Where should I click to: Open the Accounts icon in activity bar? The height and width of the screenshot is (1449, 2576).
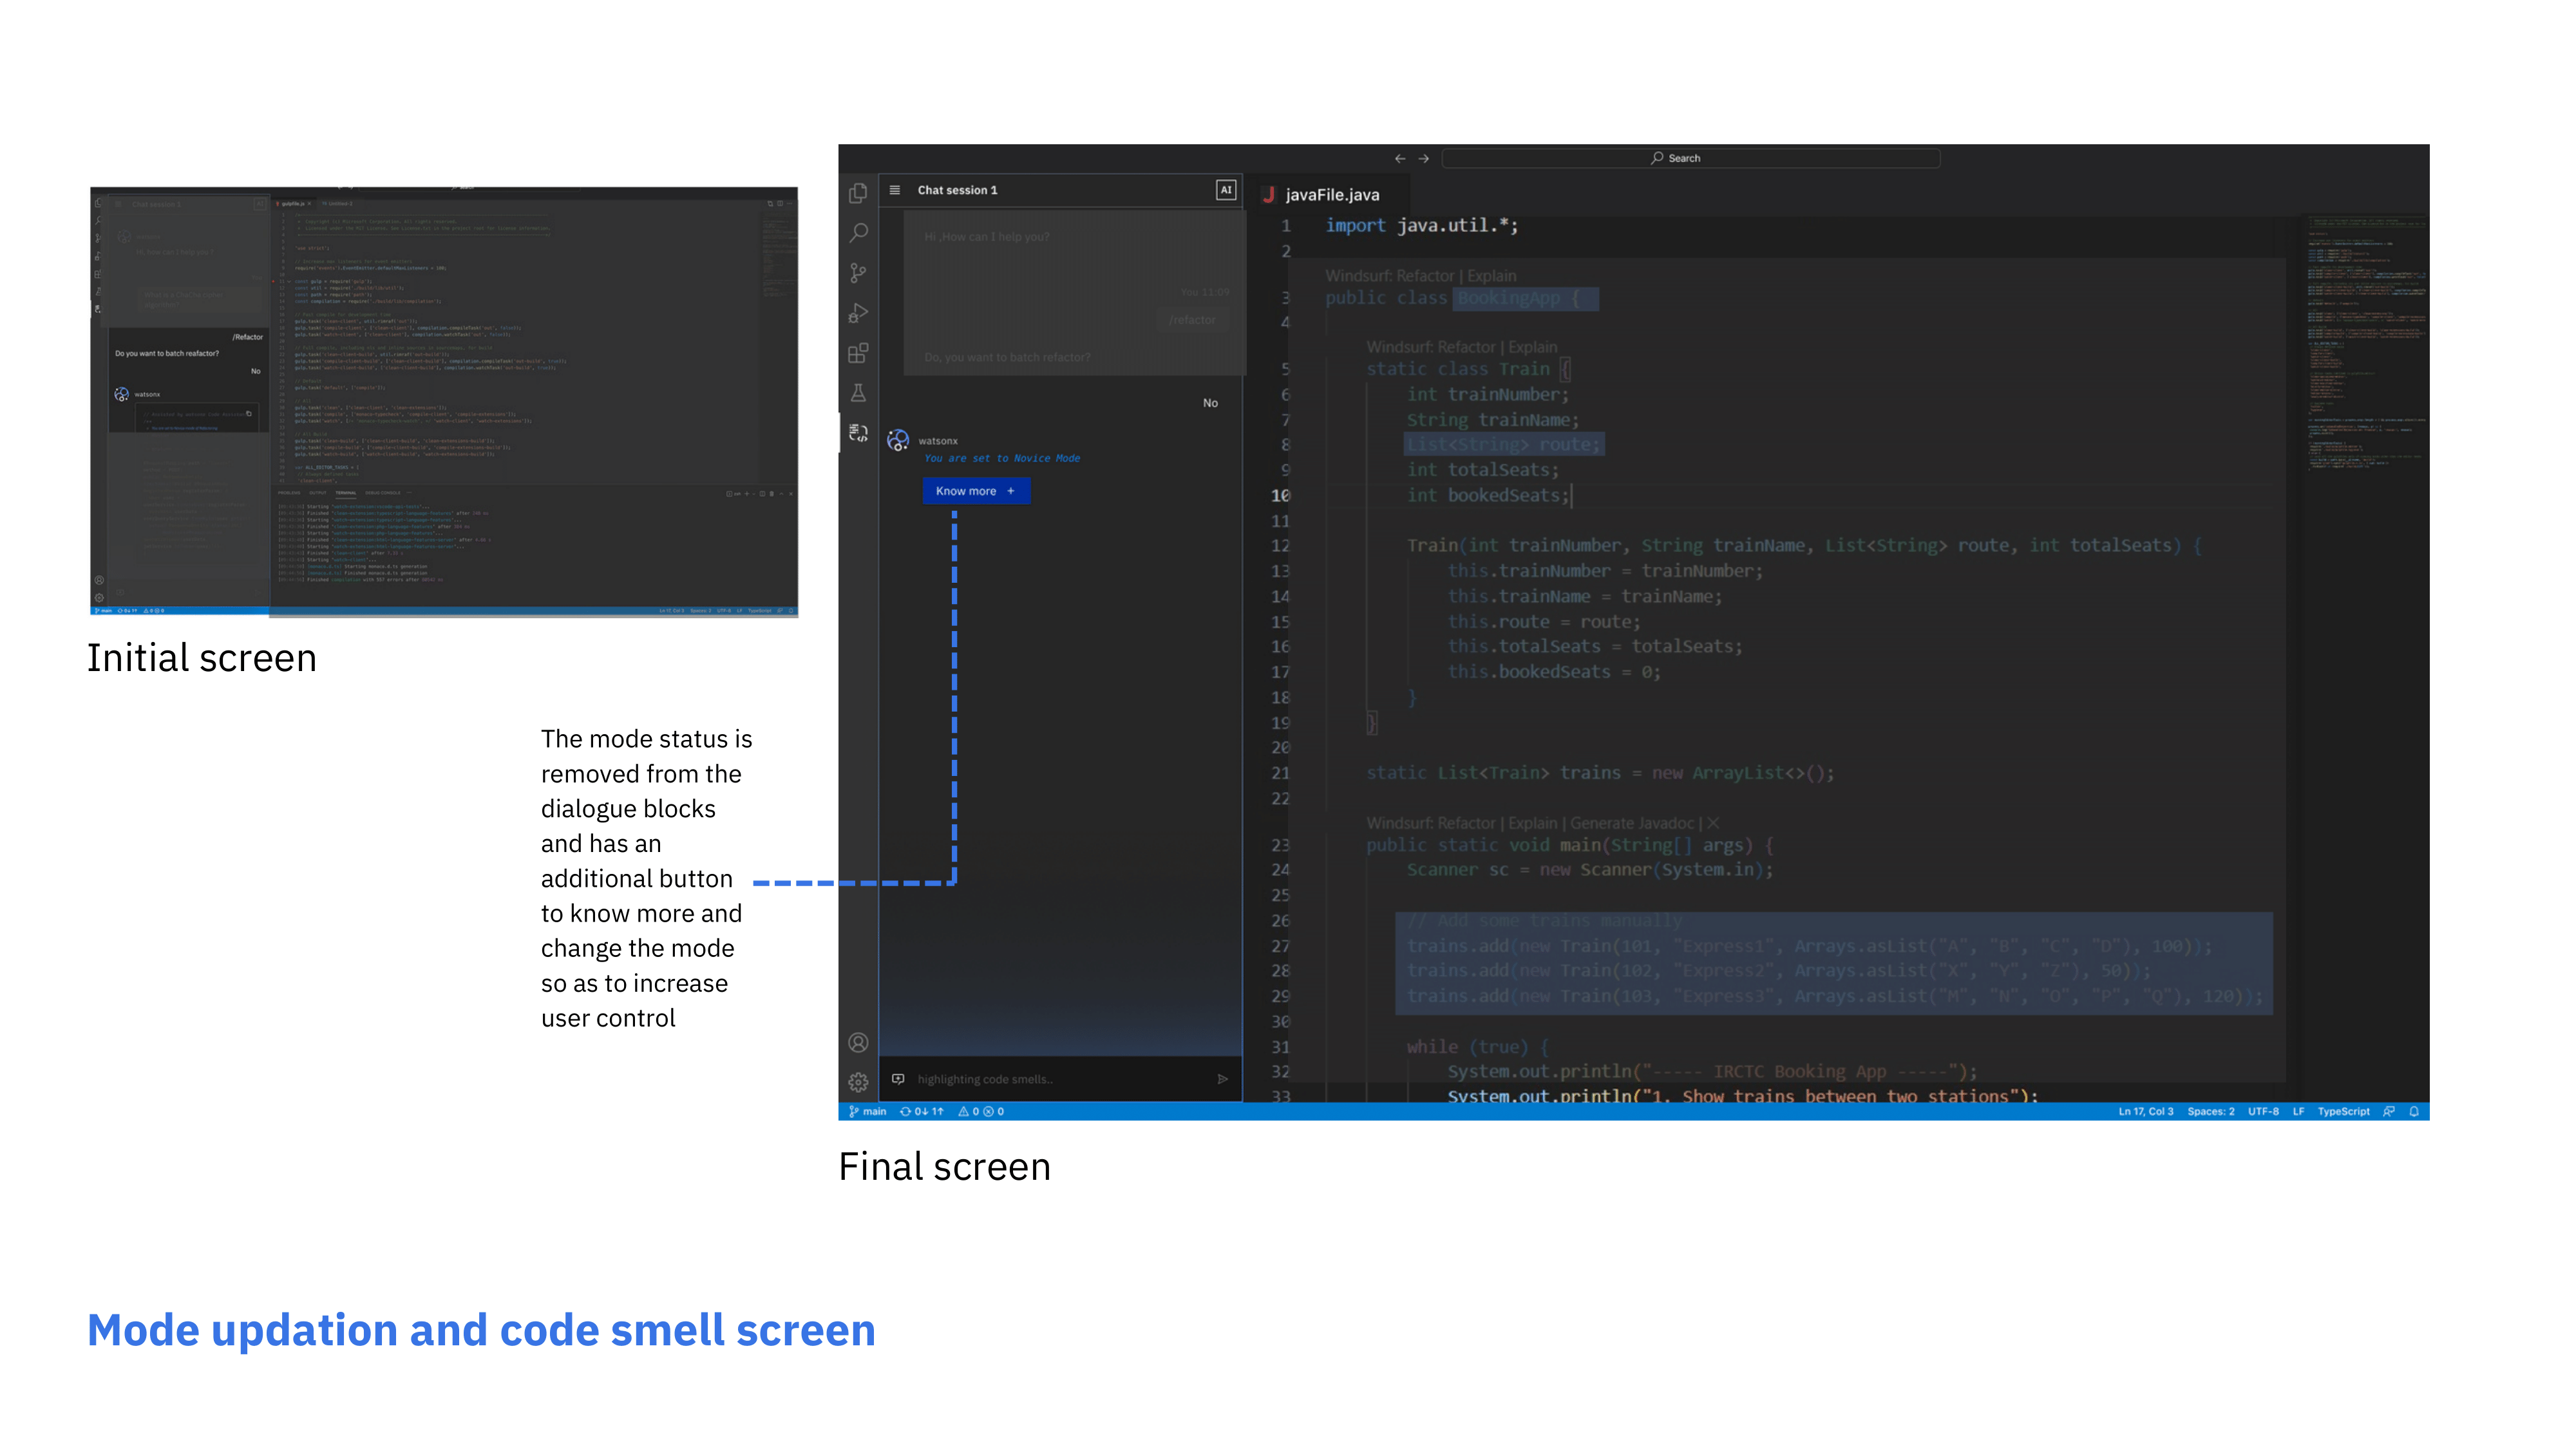tap(858, 1042)
